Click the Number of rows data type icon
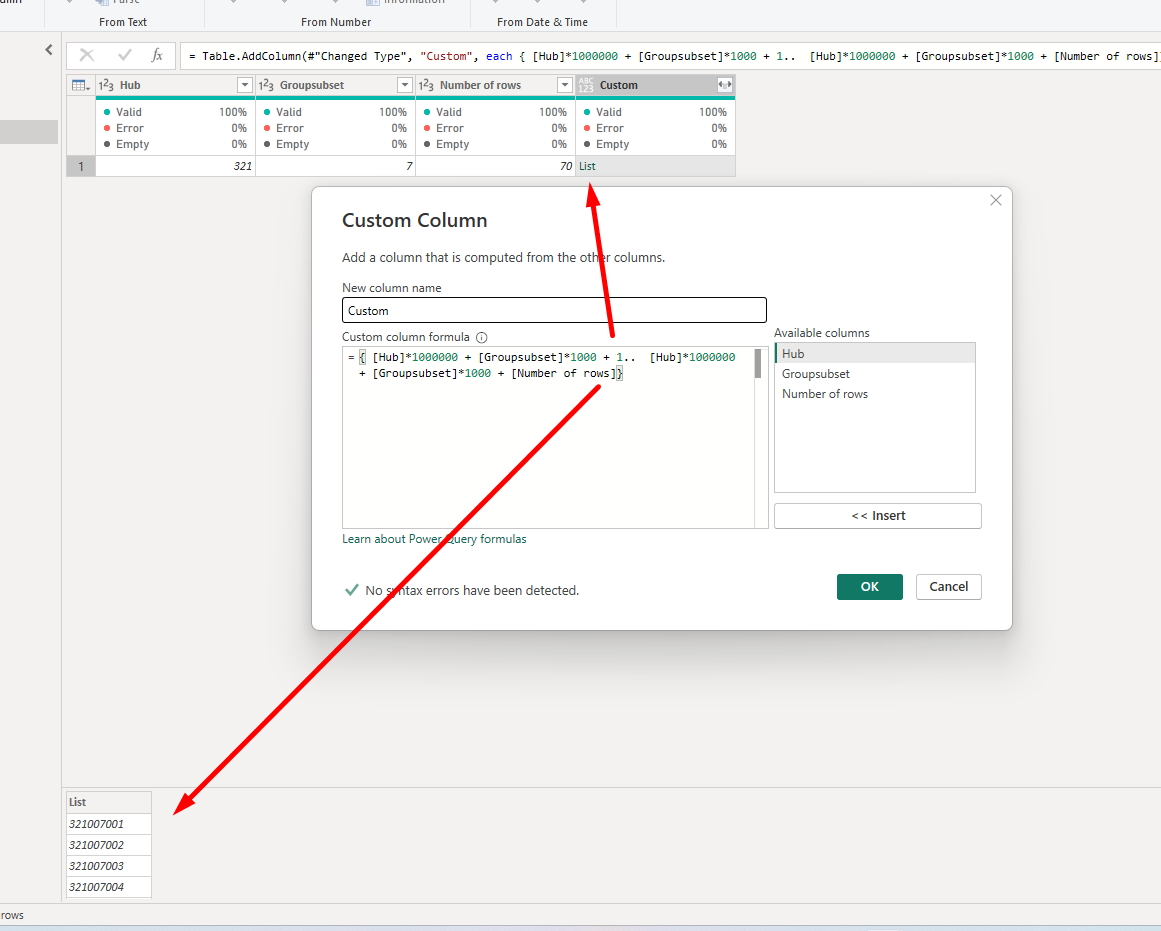The width and height of the screenshot is (1161, 931). click(x=426, y=85)
